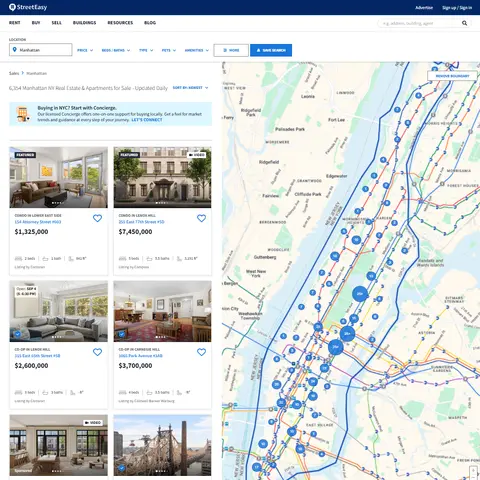Click the verified checkmark badge on gray sofa photo
The width and height of the screenshot is (480, 480).
[18, 334]
